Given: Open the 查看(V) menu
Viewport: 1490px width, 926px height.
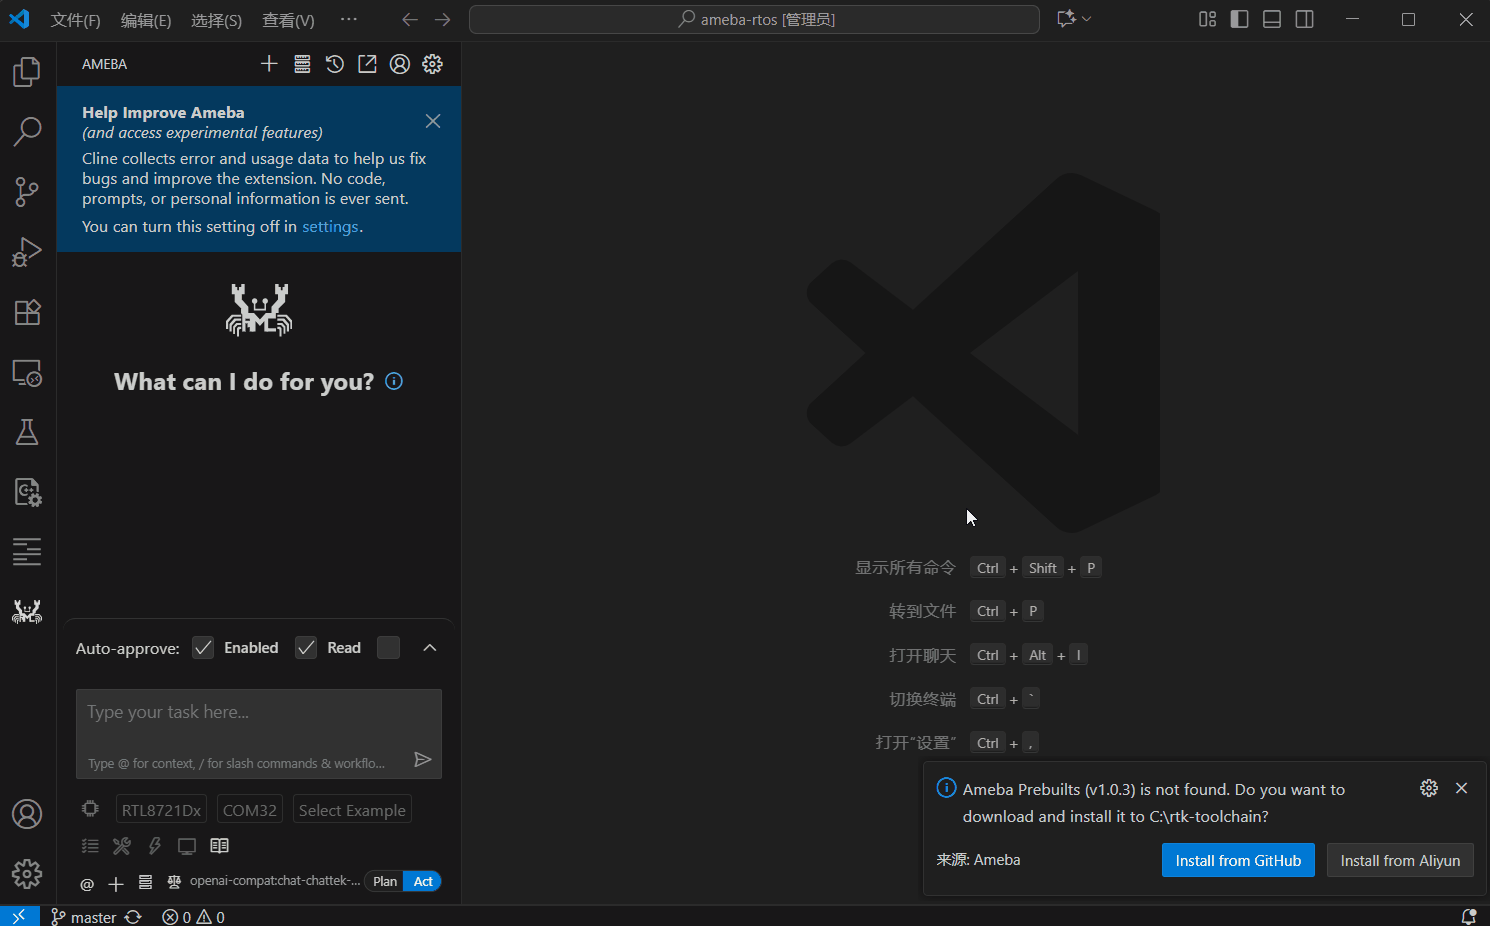Looking at the screenshot, I should tap(288, 20).
